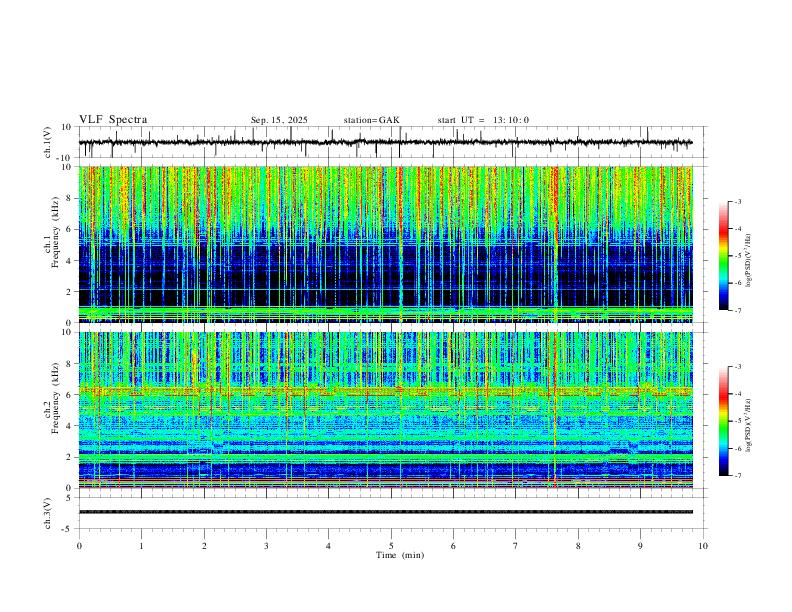This screenshot has height=612, width=792.
Task: Click the "-5" tick on the ch.2 colorbar
Action: click(738, 421)
